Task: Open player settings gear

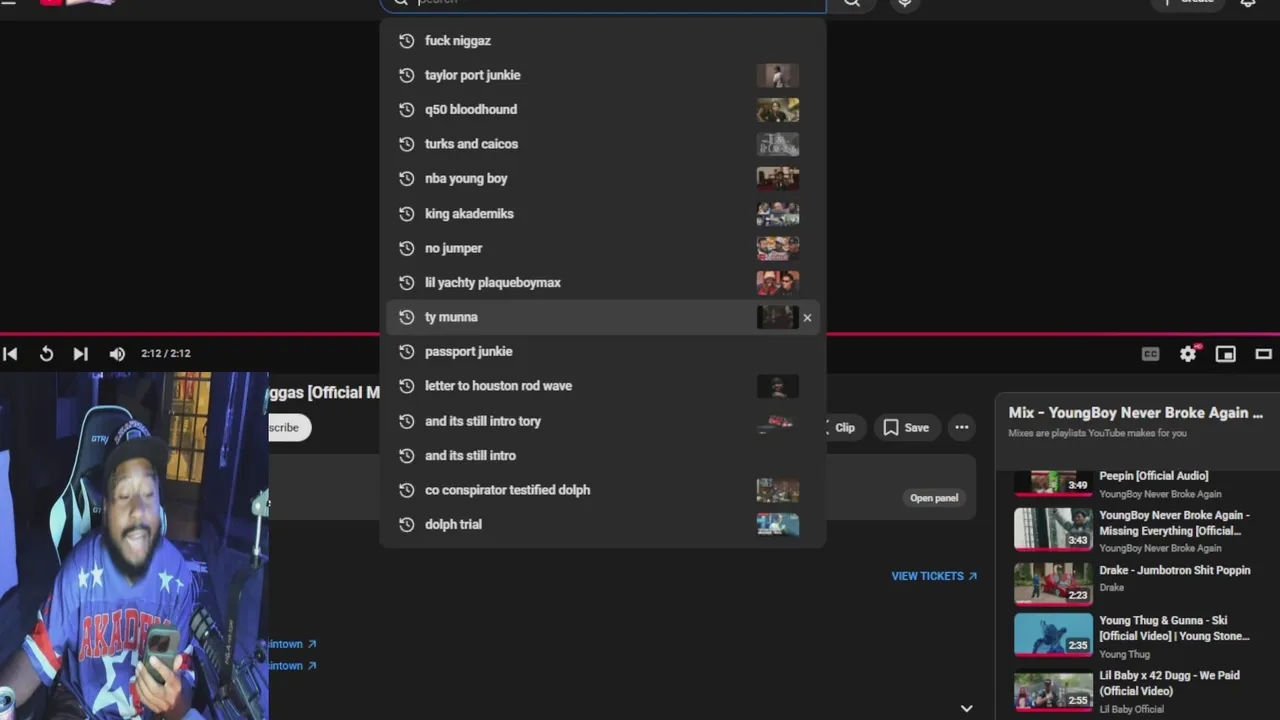Action: pyautogui.click(x=1188, y=354)
